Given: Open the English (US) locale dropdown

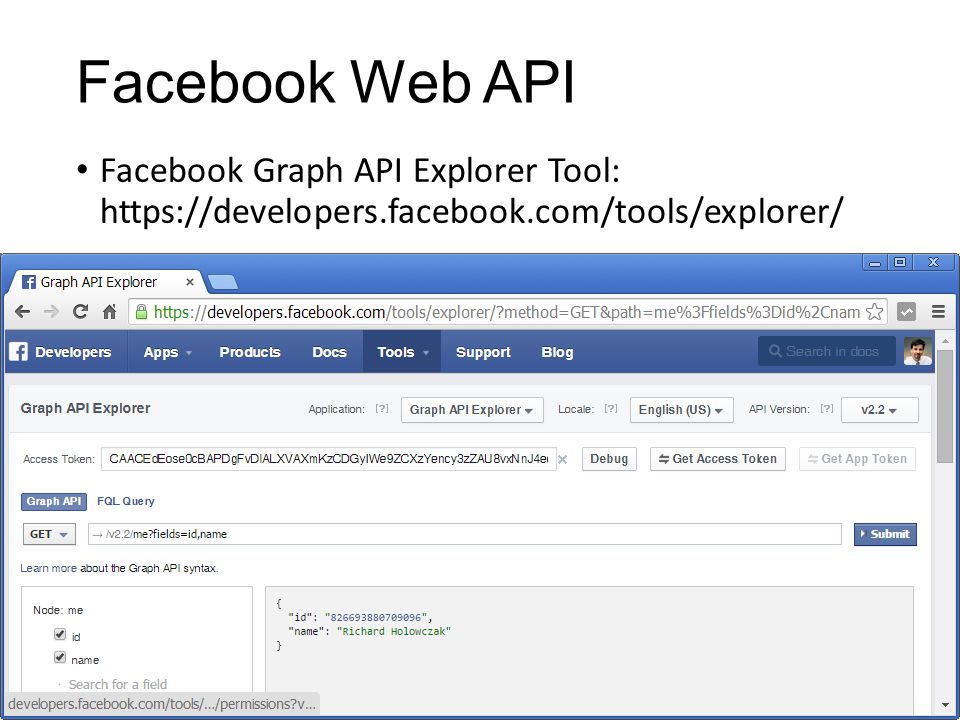Looking at the screenshot, I should click(681, 410).
